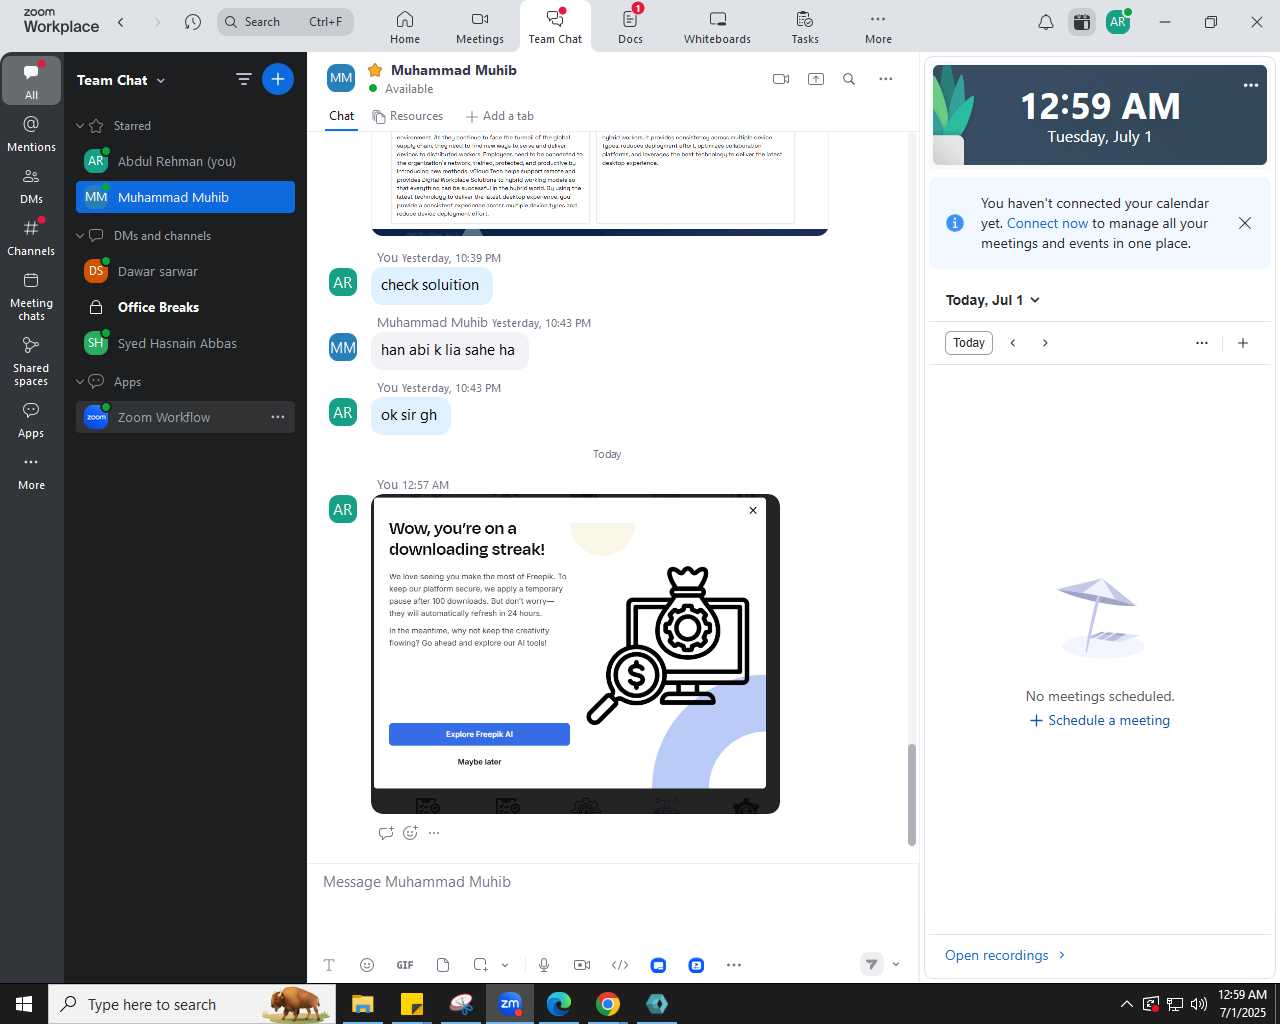Go to next day in calendar
This screenshot has width=1280, height=1024.
click(1045, 343)
